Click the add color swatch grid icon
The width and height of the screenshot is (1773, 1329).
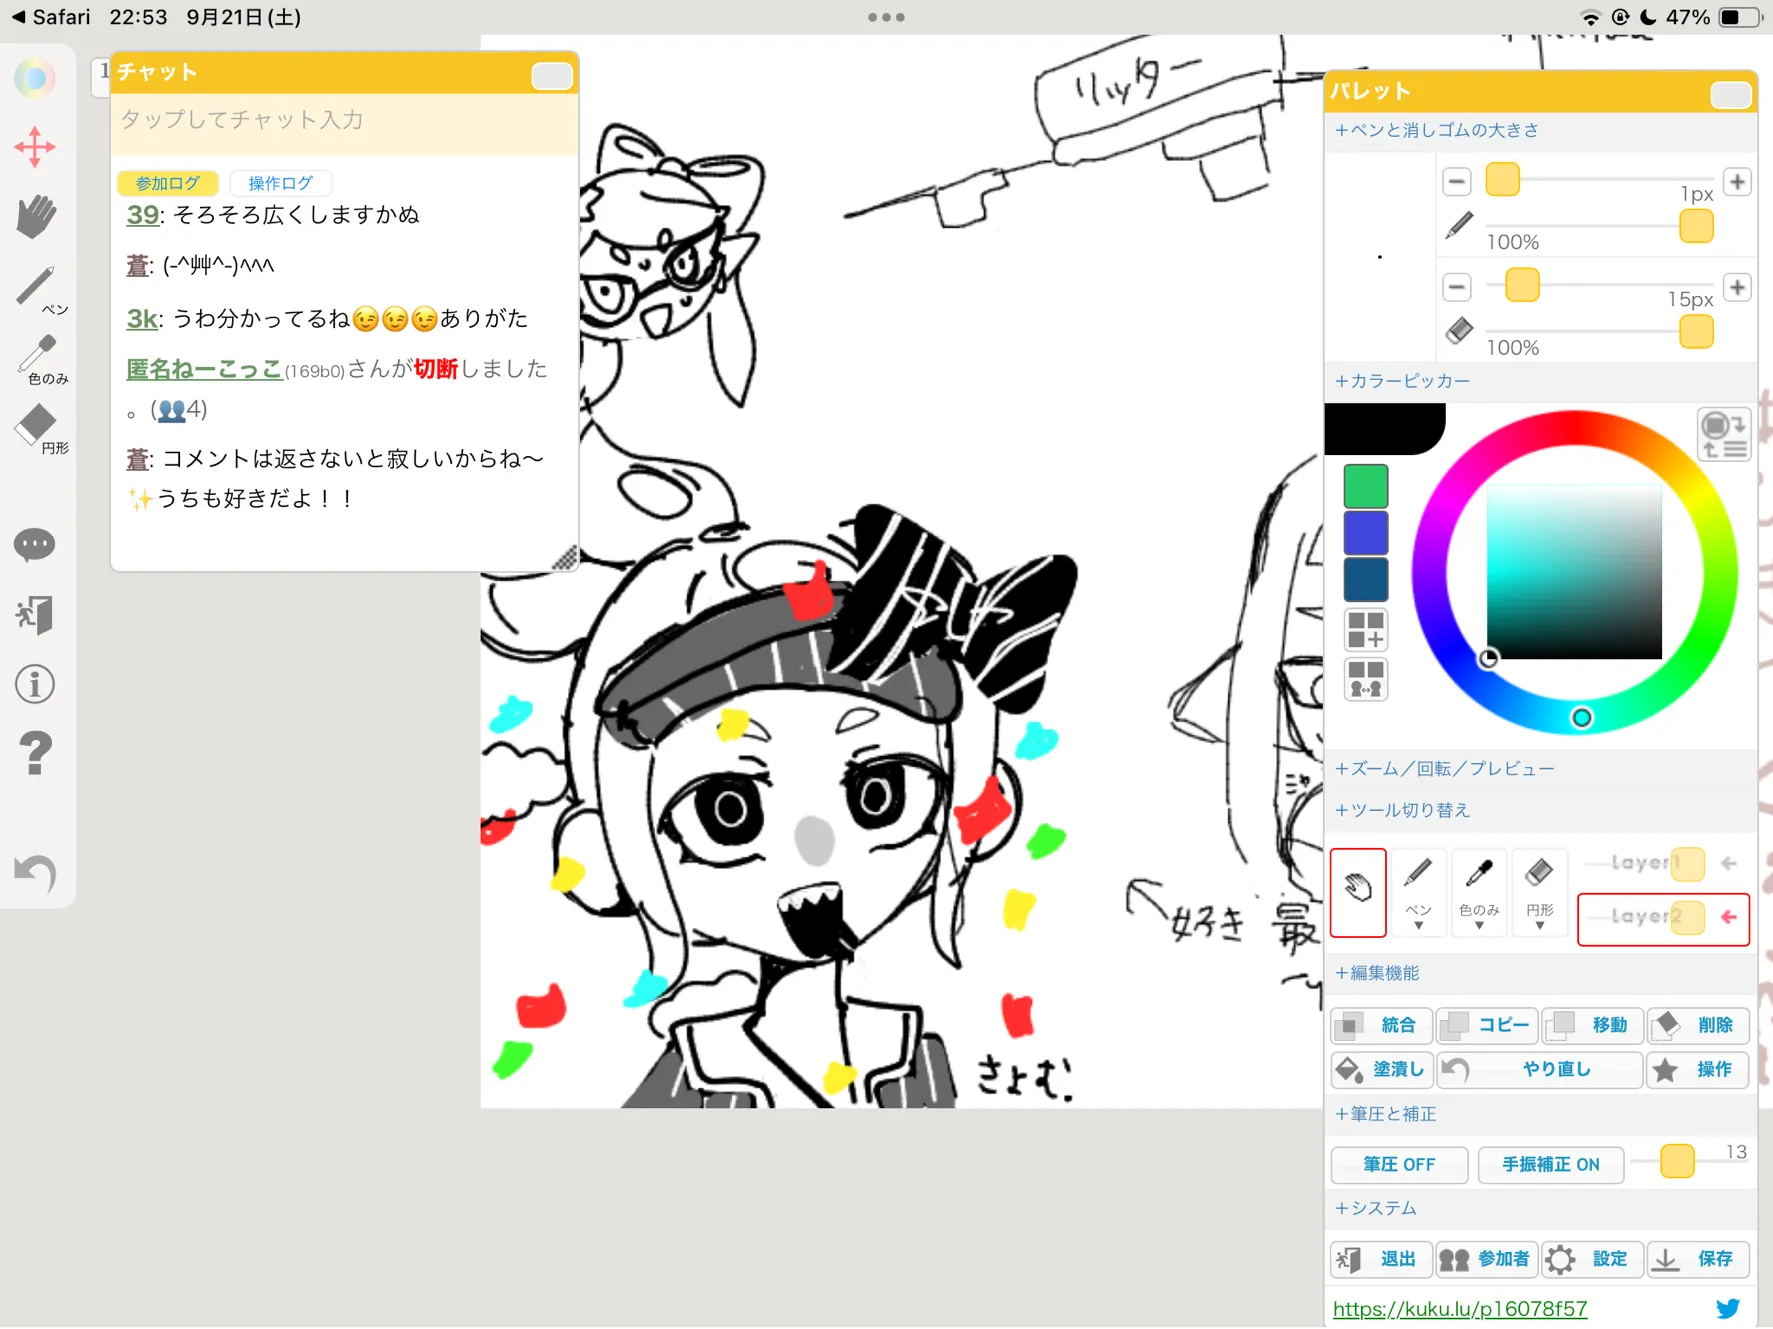coord(1366,631)
